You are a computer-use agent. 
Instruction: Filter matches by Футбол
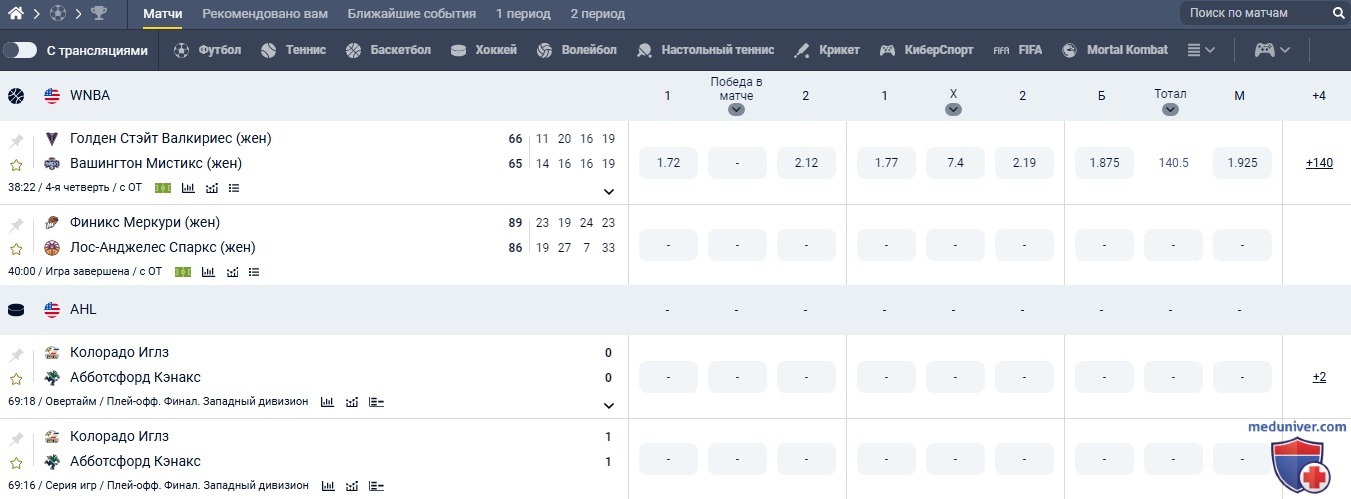[x=207, y=50]
